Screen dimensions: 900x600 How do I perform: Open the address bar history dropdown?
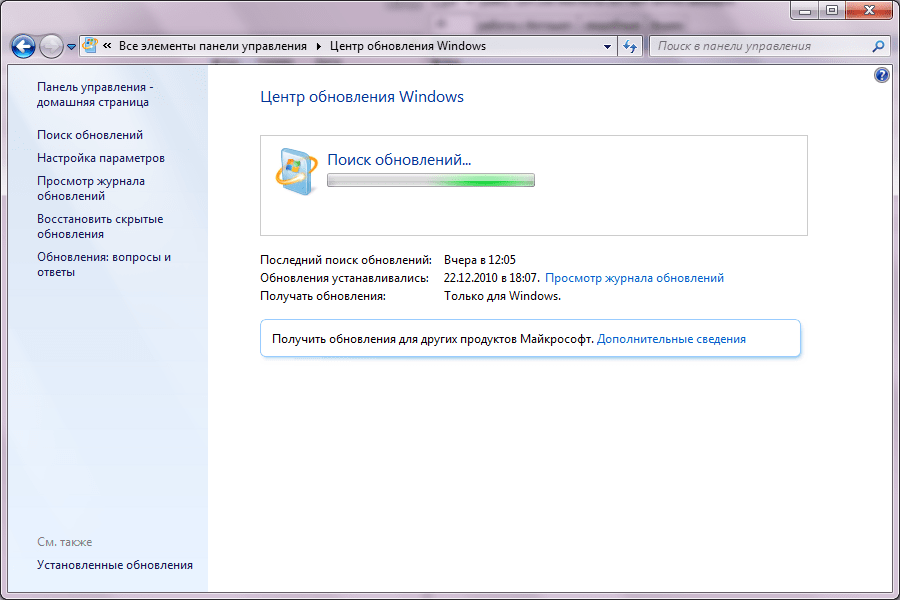point(607,47)
